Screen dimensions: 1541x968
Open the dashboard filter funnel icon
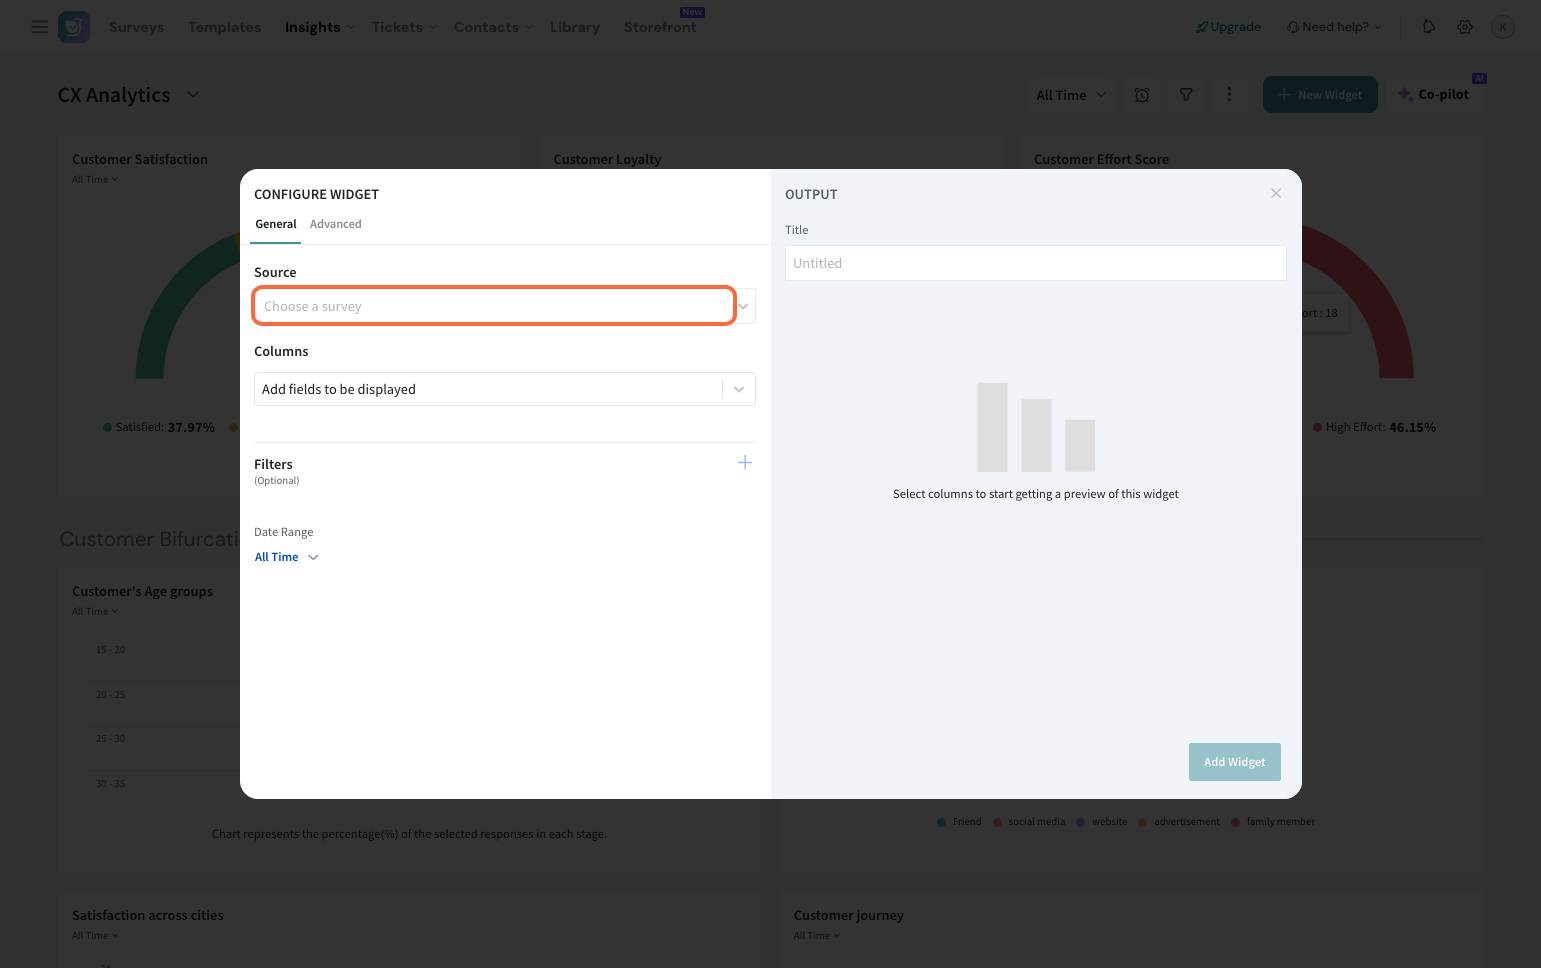point(1186,95)
